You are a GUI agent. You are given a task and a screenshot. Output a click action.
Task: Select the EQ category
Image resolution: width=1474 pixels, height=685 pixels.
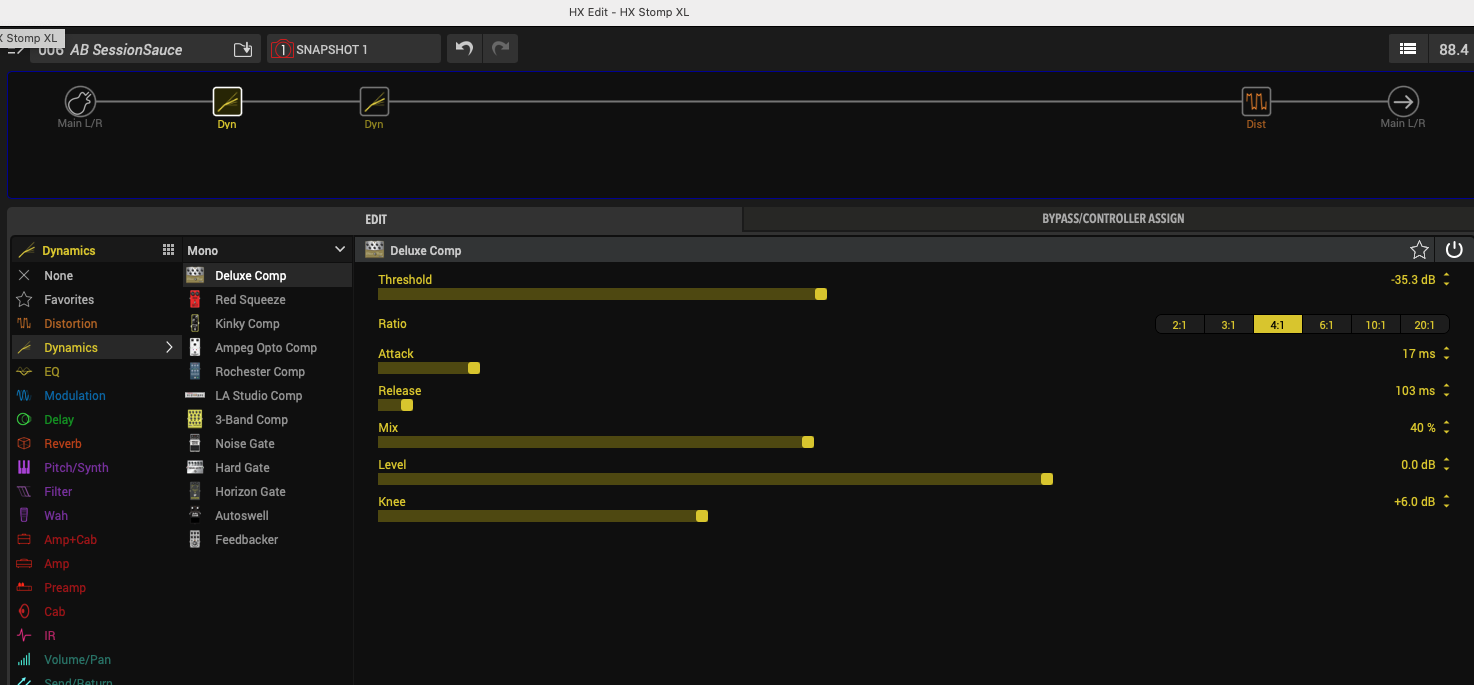[x=97, y=371]
